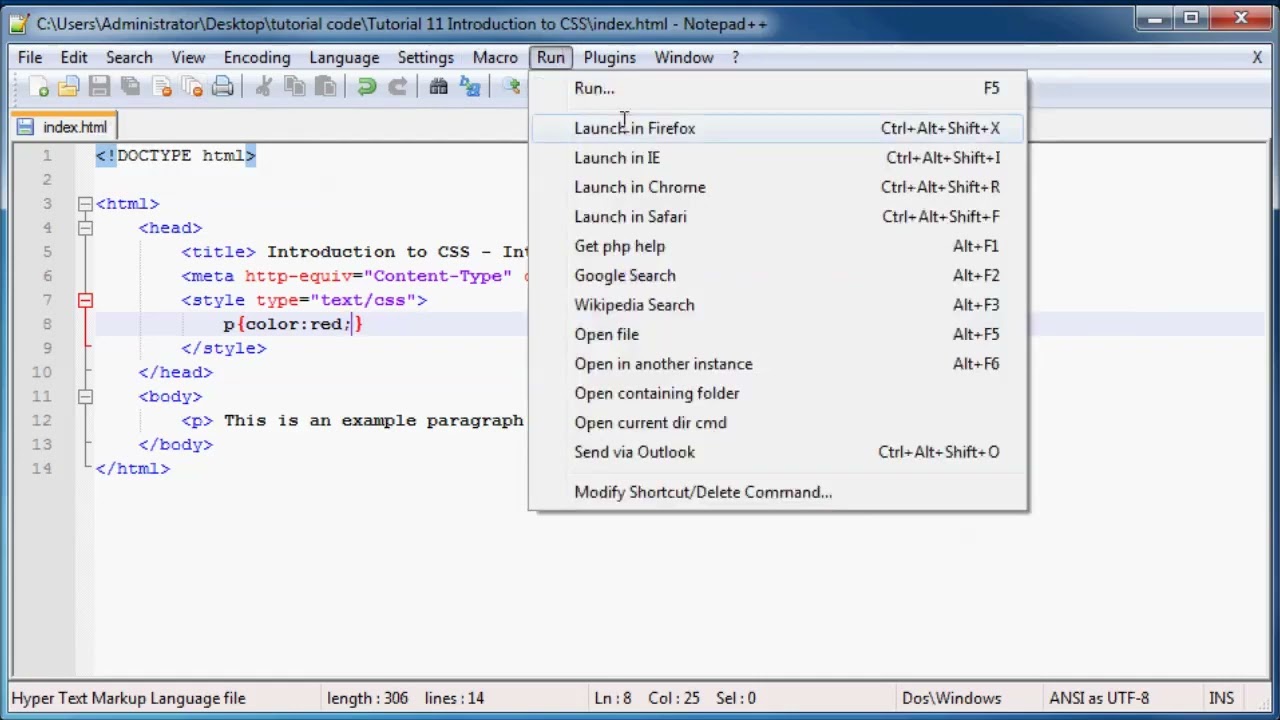1280x720 pixels.
Task: Open Find with the binoculars icon
Action: (438, 88)
